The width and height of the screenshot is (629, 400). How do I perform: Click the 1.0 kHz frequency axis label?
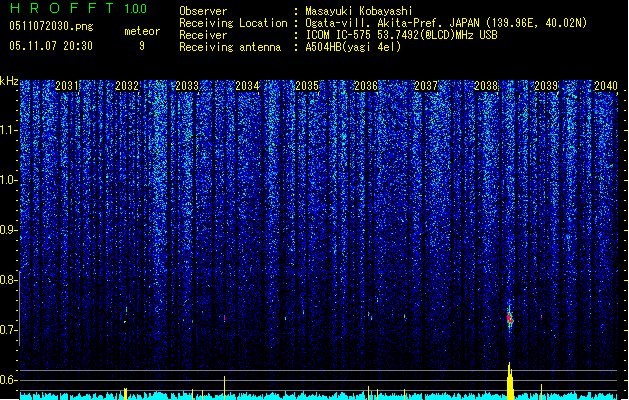(x=9, y=180)
